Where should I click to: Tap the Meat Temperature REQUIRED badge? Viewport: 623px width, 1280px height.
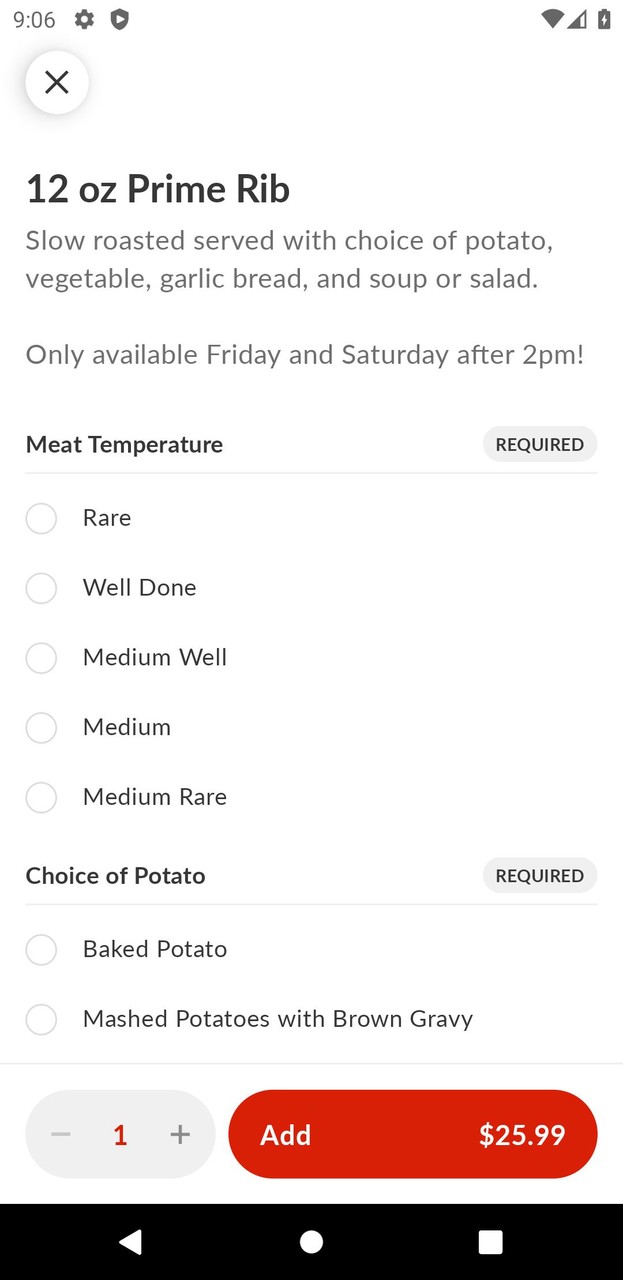pyautogui.click(x=539, y=444)
